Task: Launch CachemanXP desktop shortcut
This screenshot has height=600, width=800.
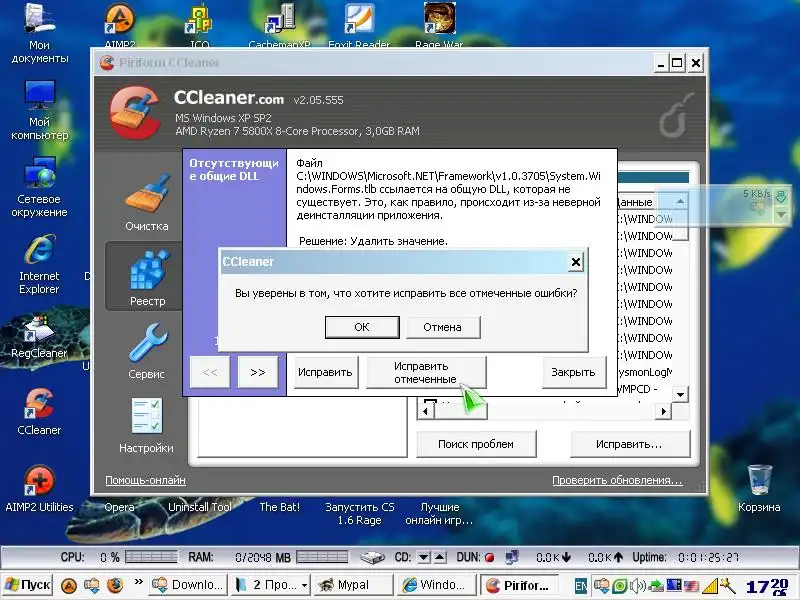Action: point(280,26)
